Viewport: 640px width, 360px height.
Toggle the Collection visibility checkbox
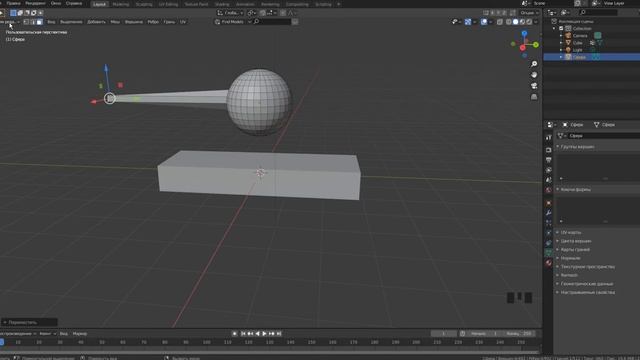click(x=561, y=28)
